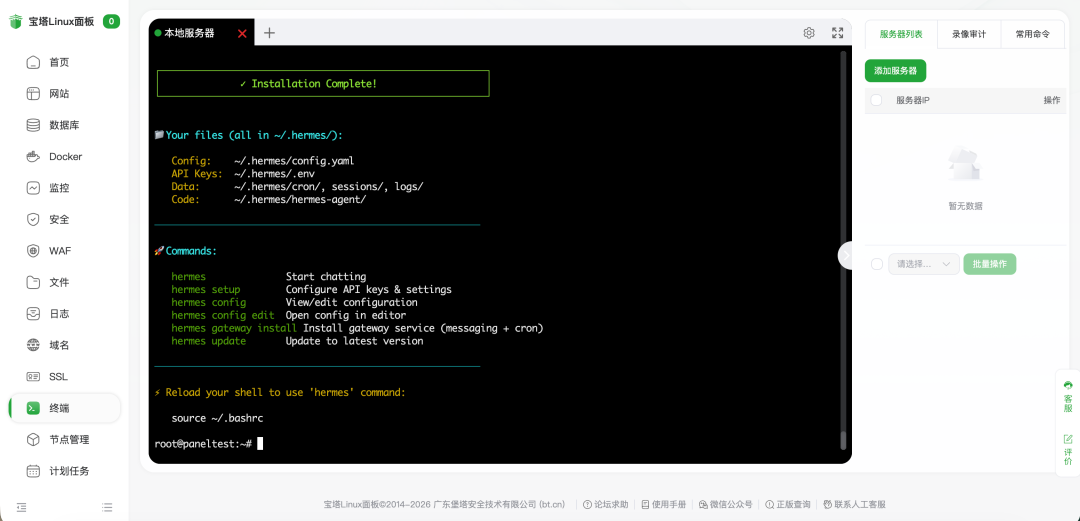This screenshot has height=521, width=1080.
Task: Click the hermes gateway install command text
Action: [x=234, y=328]
